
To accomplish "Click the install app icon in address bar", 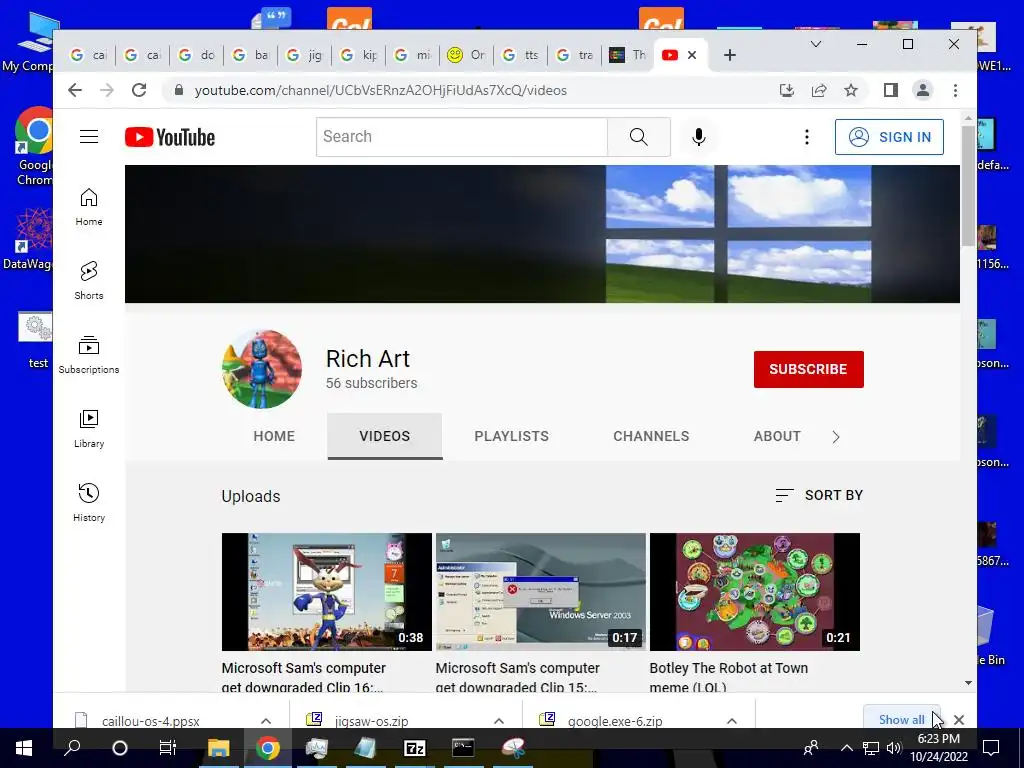I will (787, 90).
